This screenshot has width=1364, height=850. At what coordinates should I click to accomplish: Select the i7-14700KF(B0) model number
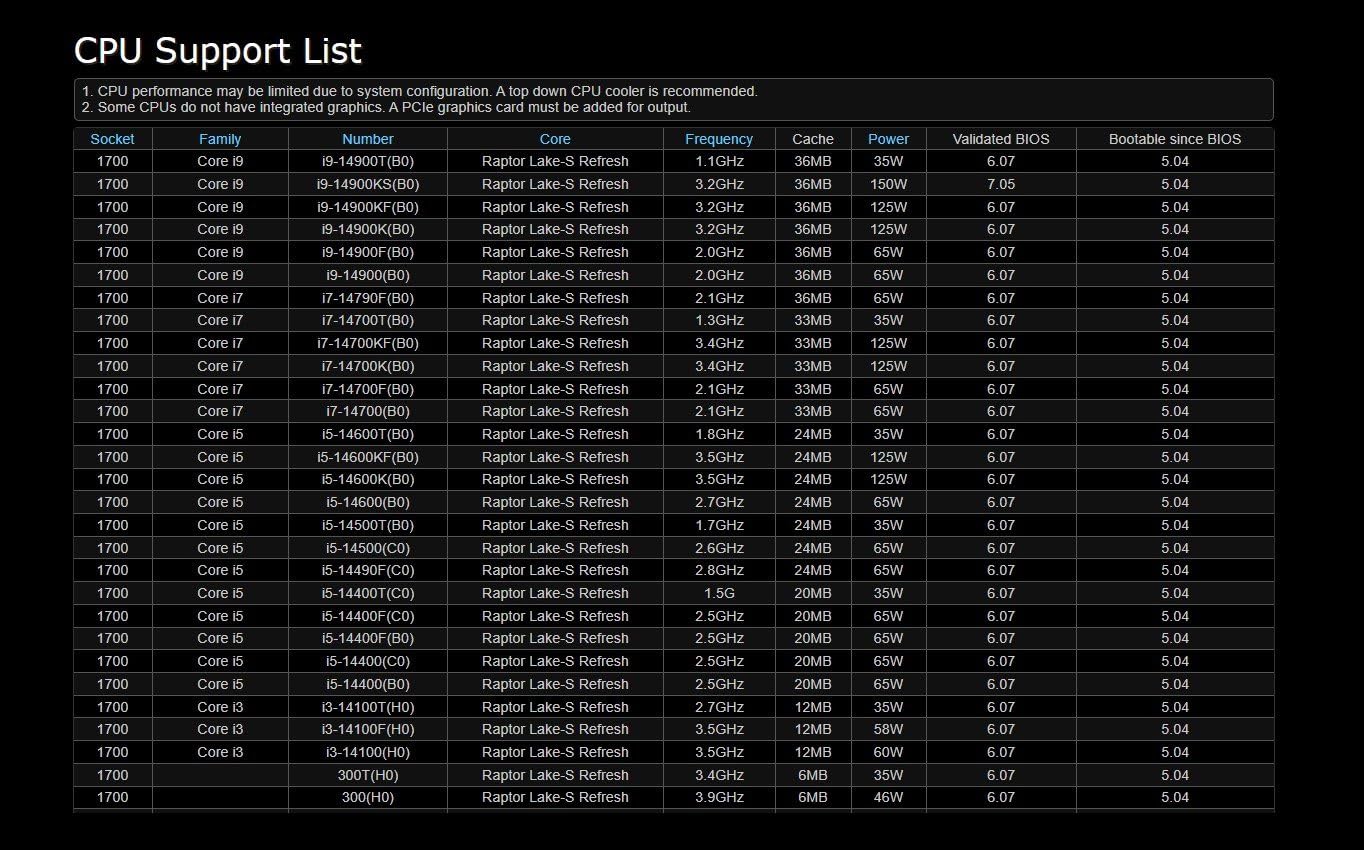(368, 343)
